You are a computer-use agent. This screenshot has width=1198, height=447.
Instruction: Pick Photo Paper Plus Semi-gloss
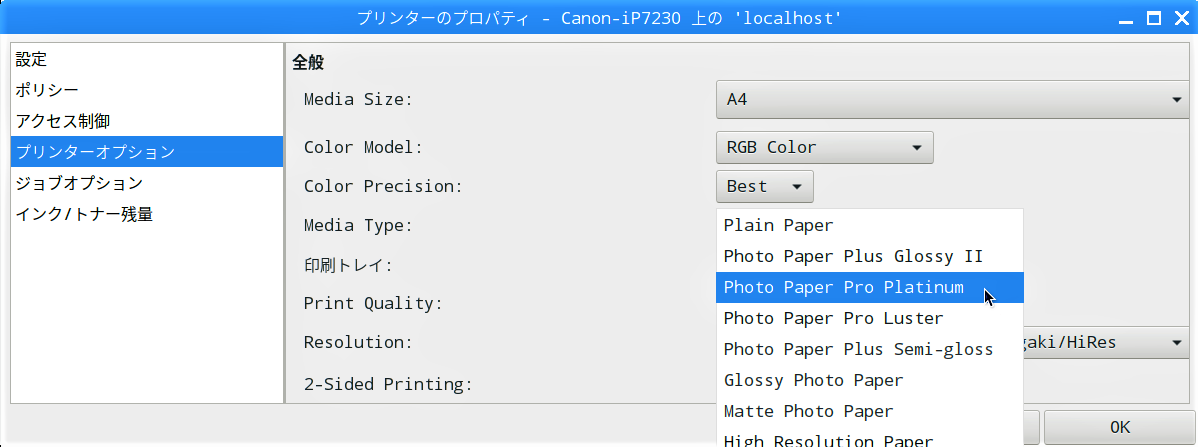(x=869, y=349)
